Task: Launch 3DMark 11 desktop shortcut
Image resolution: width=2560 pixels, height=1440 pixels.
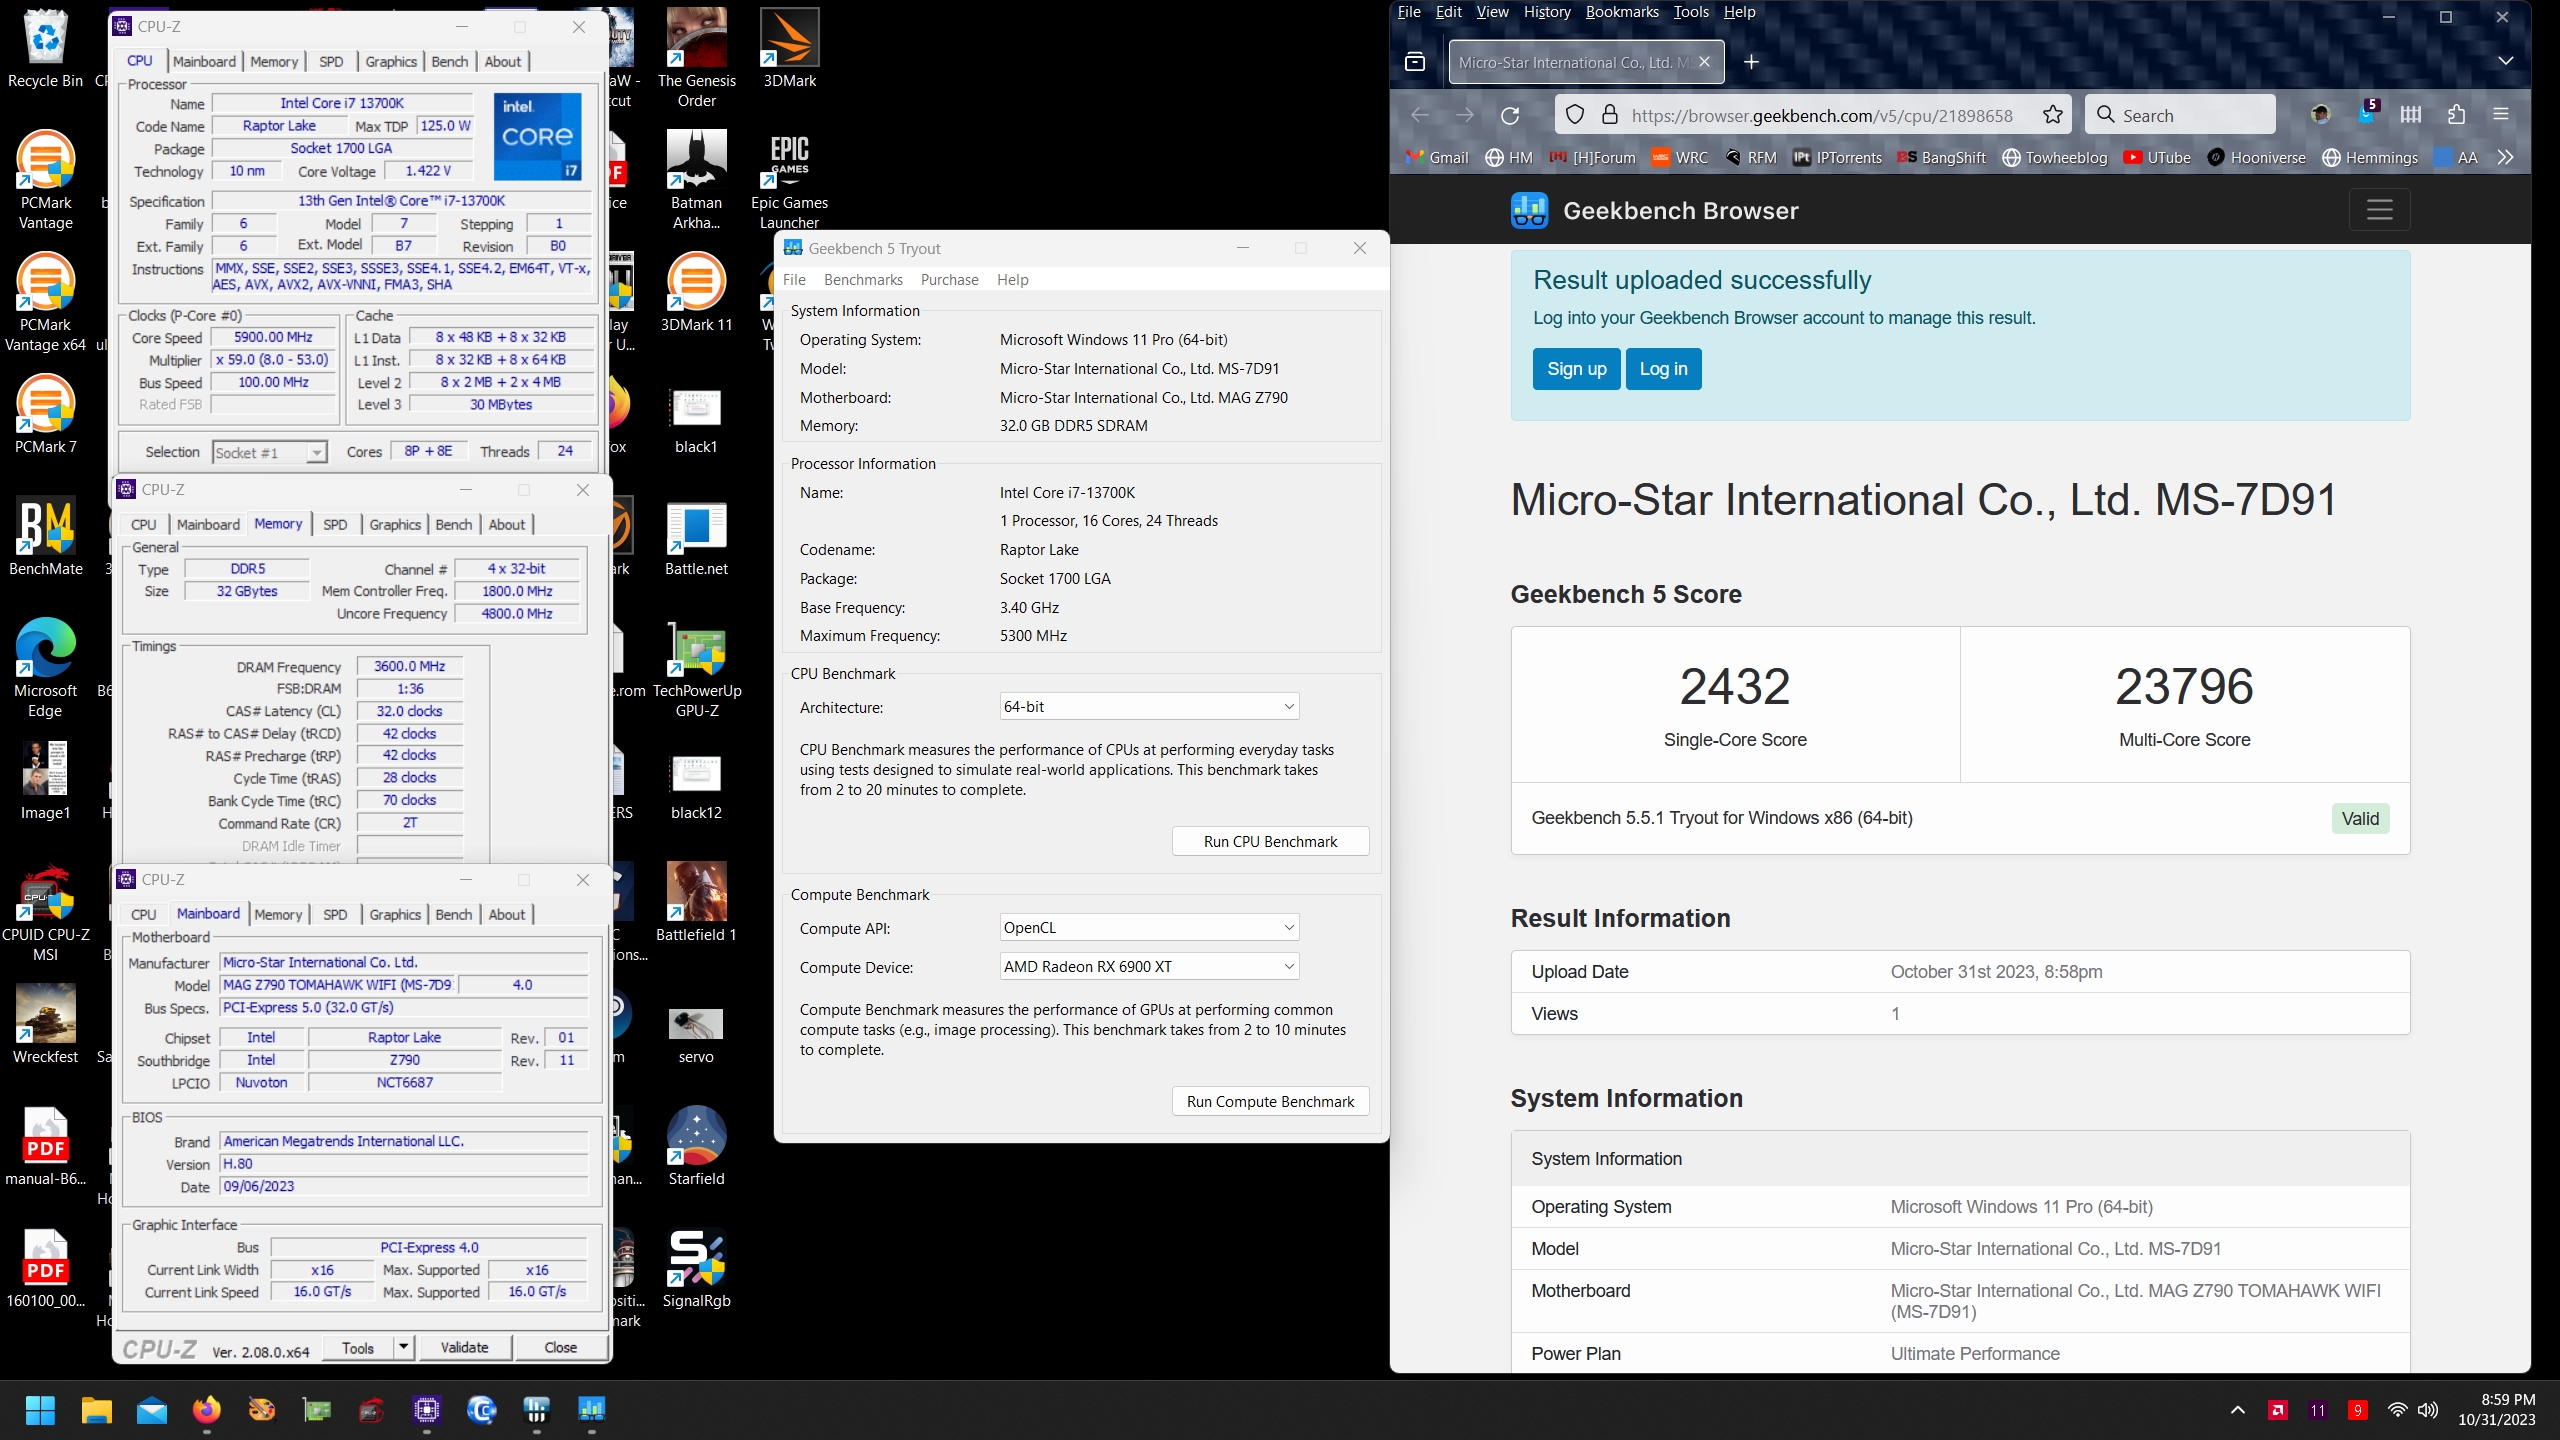Action: click(696, 292)
